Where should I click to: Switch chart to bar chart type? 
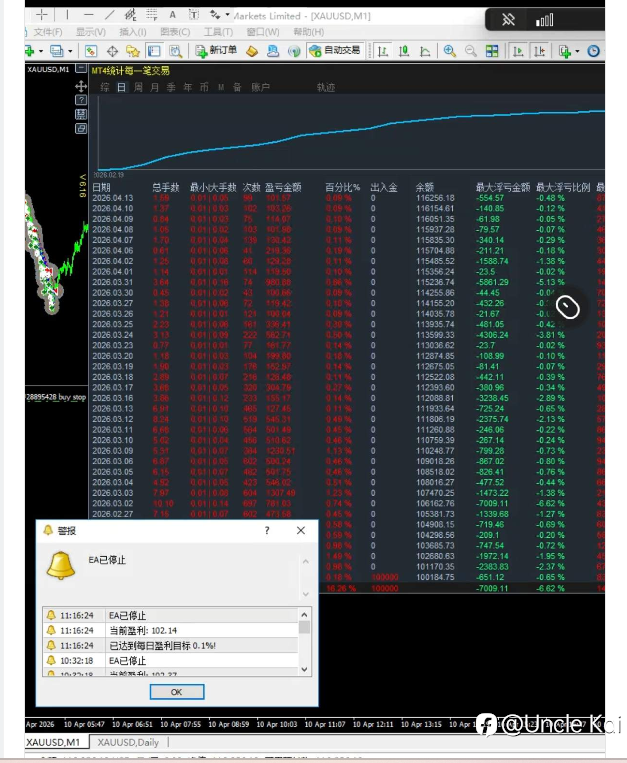(x=383, y=51)
